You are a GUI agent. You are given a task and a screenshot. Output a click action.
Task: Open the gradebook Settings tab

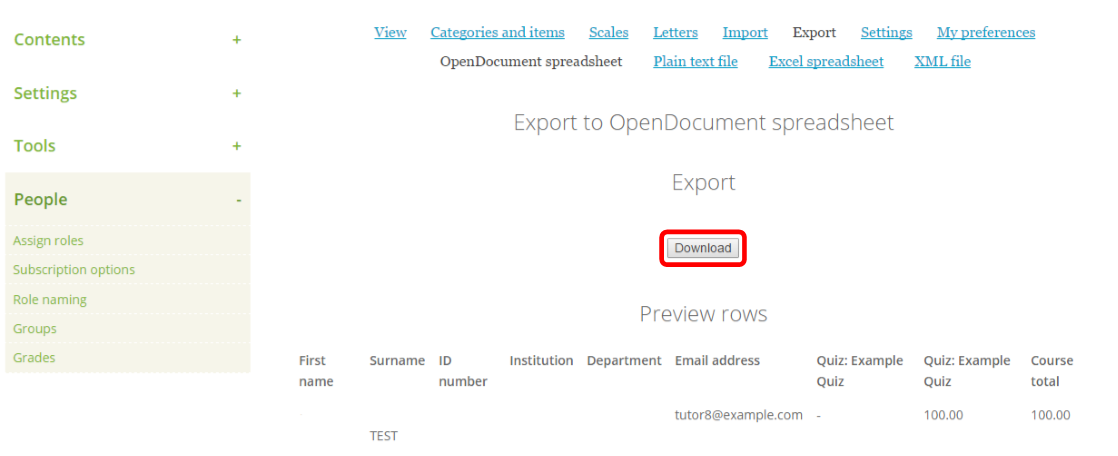coord(886,33)
